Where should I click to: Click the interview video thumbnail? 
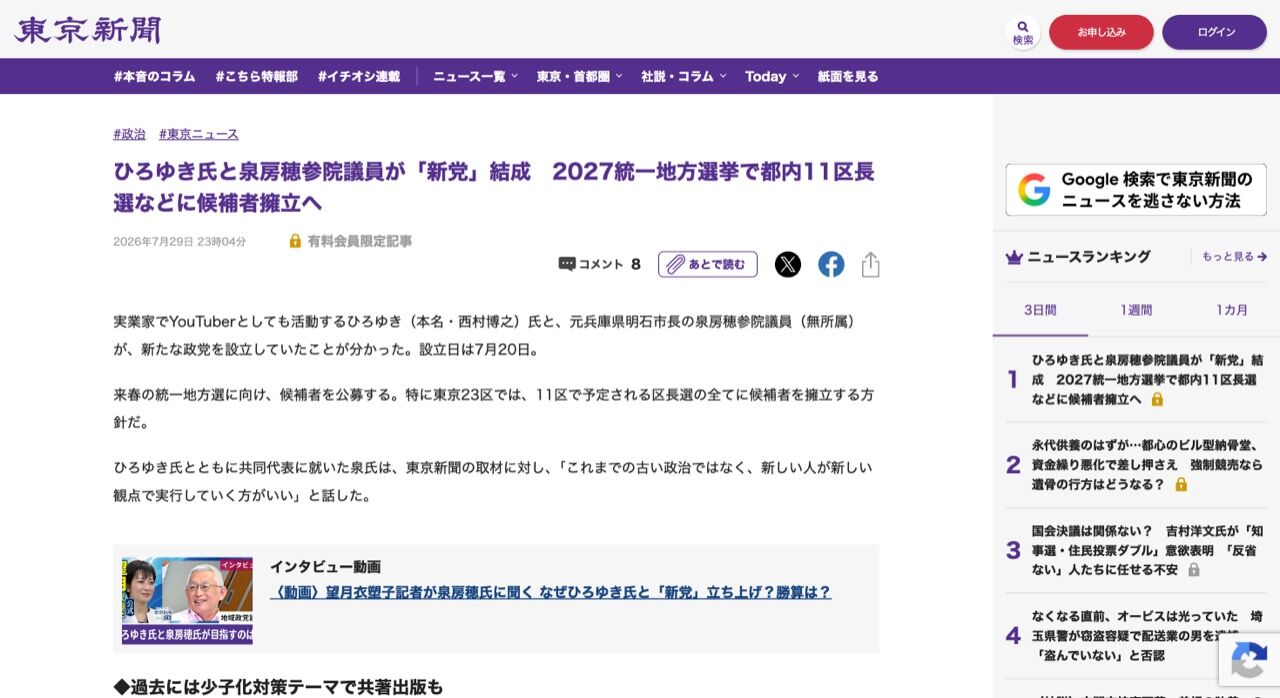187,600
